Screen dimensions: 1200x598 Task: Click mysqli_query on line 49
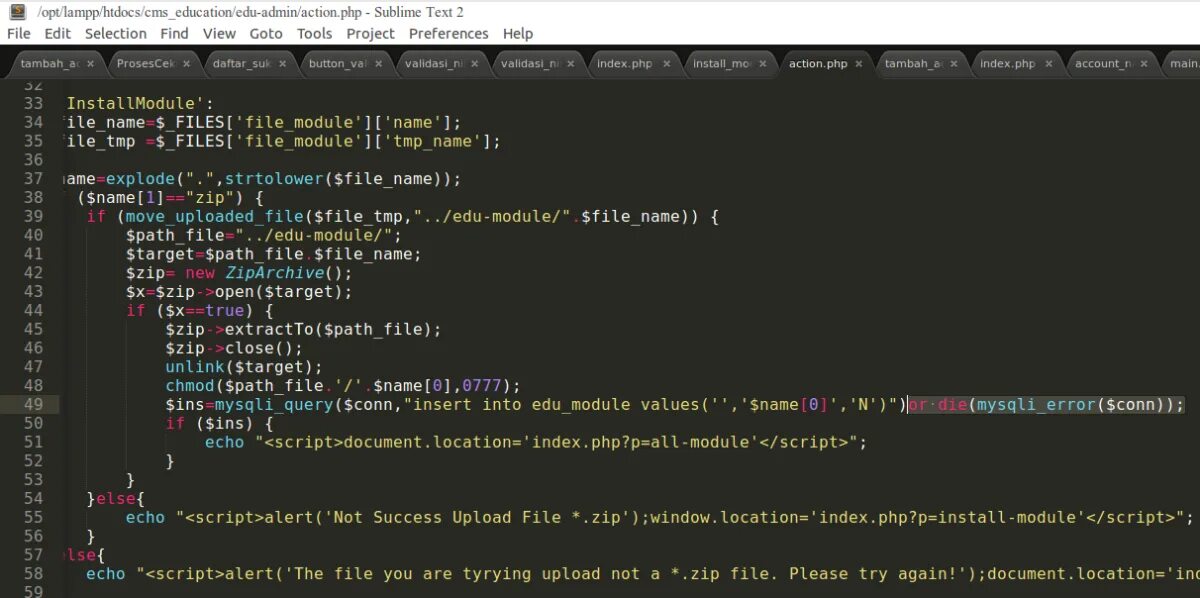pos(273,405)
